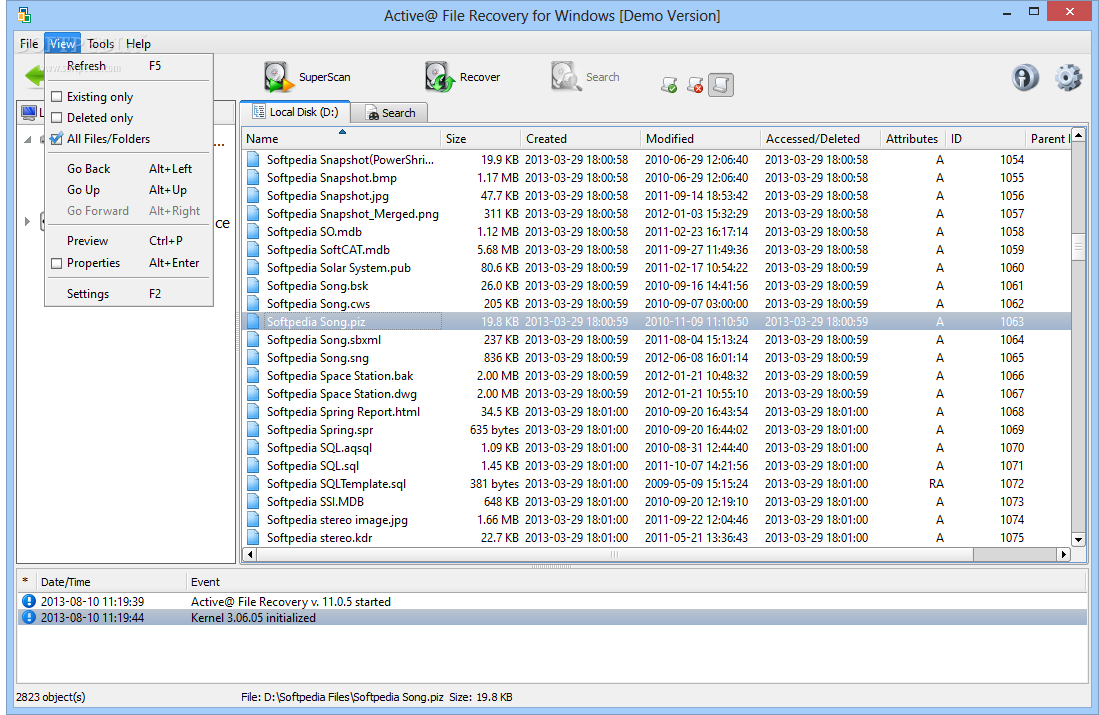1099x715 pixels.
Task: Click the file icon of Softpedia Song.cws
Action: [253, 304]
